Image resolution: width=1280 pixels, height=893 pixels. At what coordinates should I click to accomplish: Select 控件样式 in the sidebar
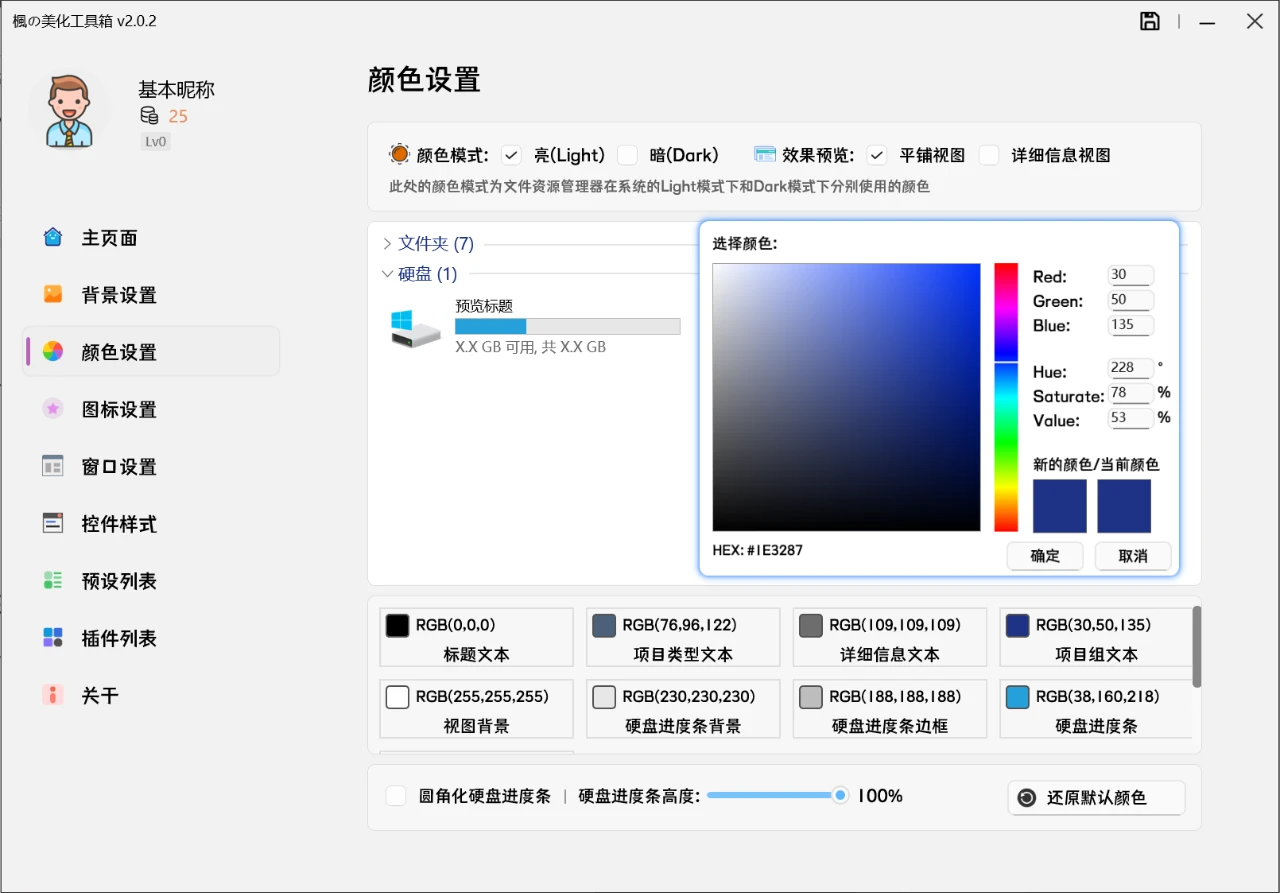[x=151, y=523]
